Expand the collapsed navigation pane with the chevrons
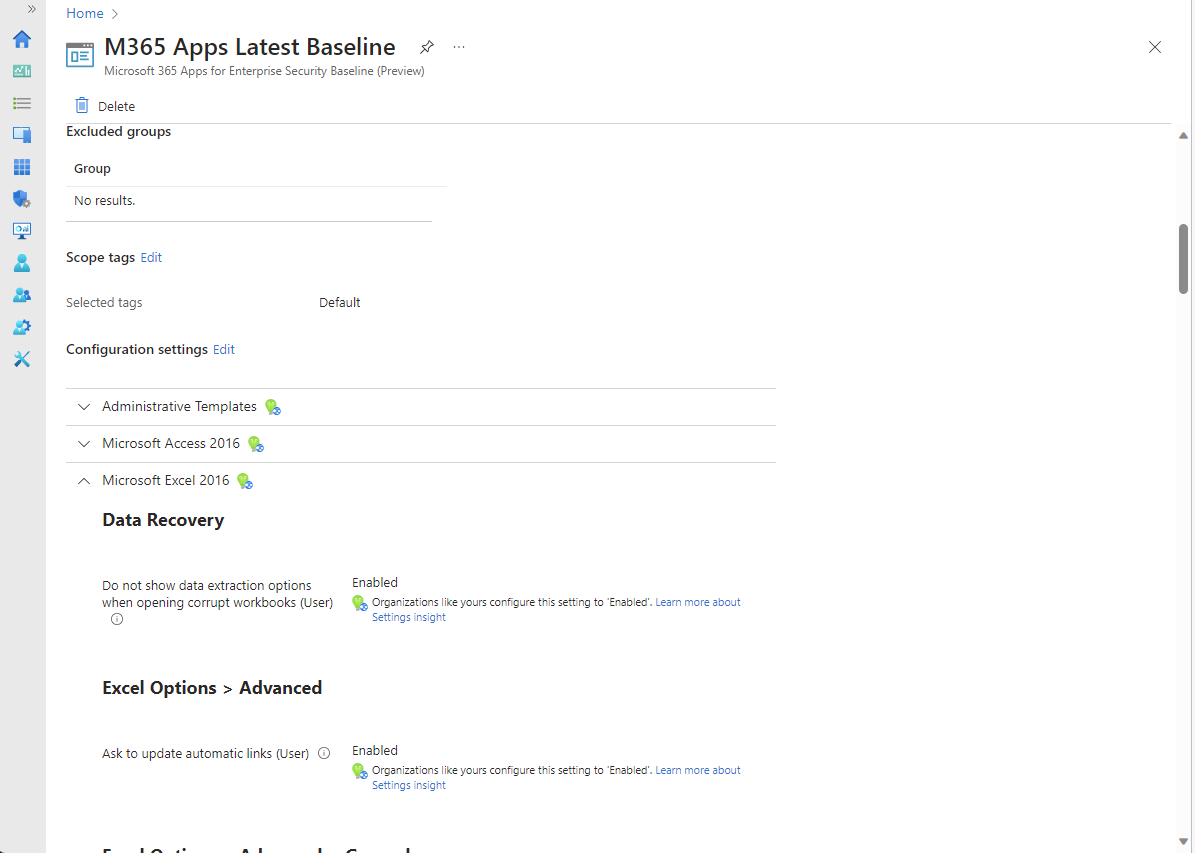This screenshot has width=1195, height=853. [x=31, y=8]
